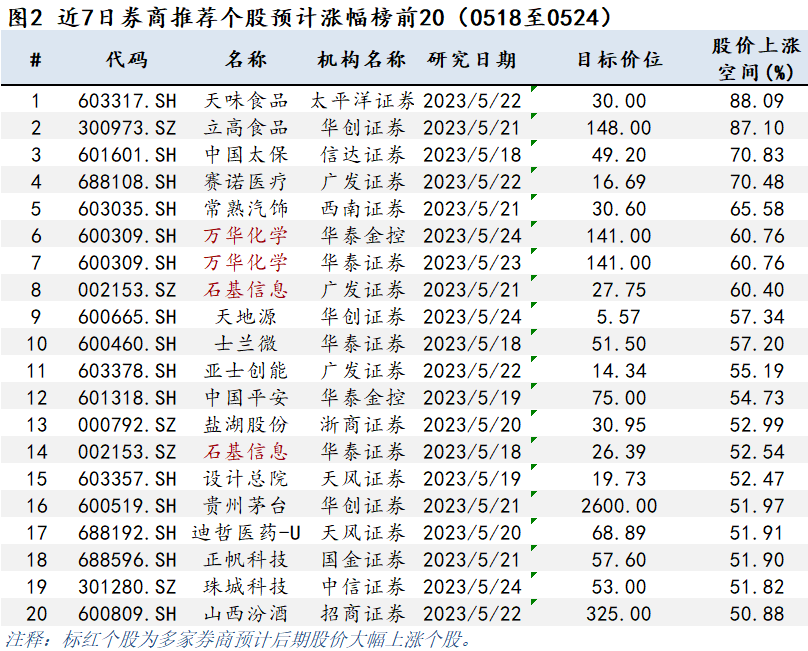The width and height of the screenshot is (808, 651).
Task: Click stock name 天地源
Action: coord(246,316)
